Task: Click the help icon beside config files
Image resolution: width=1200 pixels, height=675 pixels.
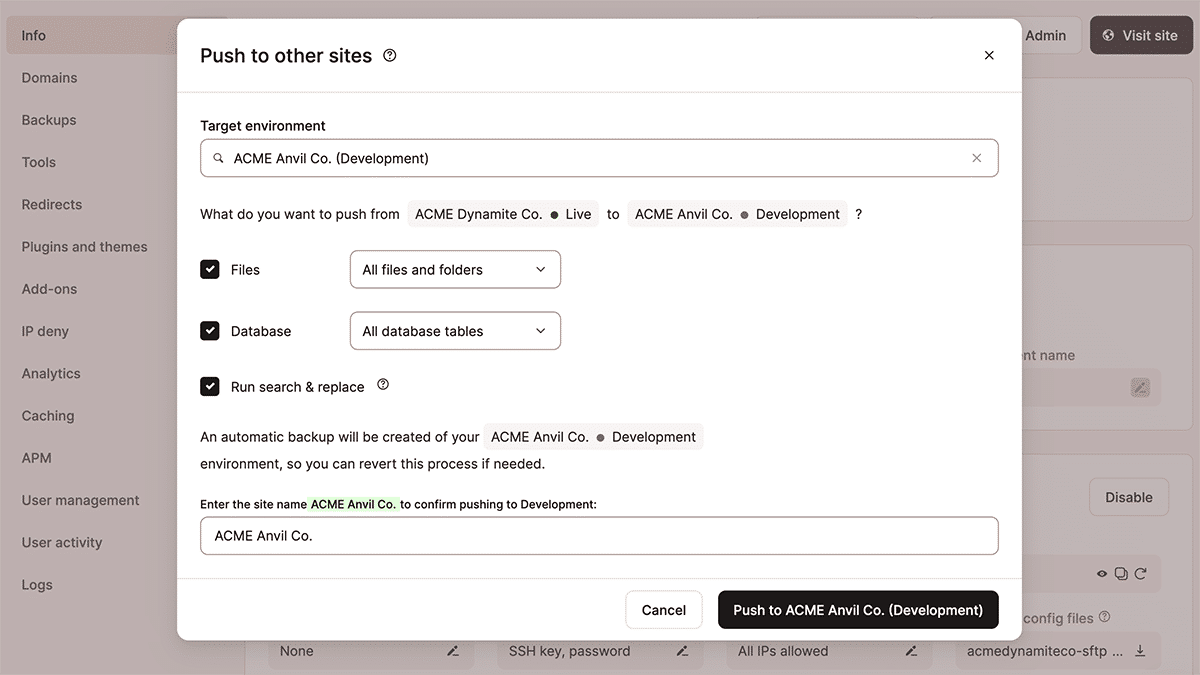Action: click(1104, 617)
